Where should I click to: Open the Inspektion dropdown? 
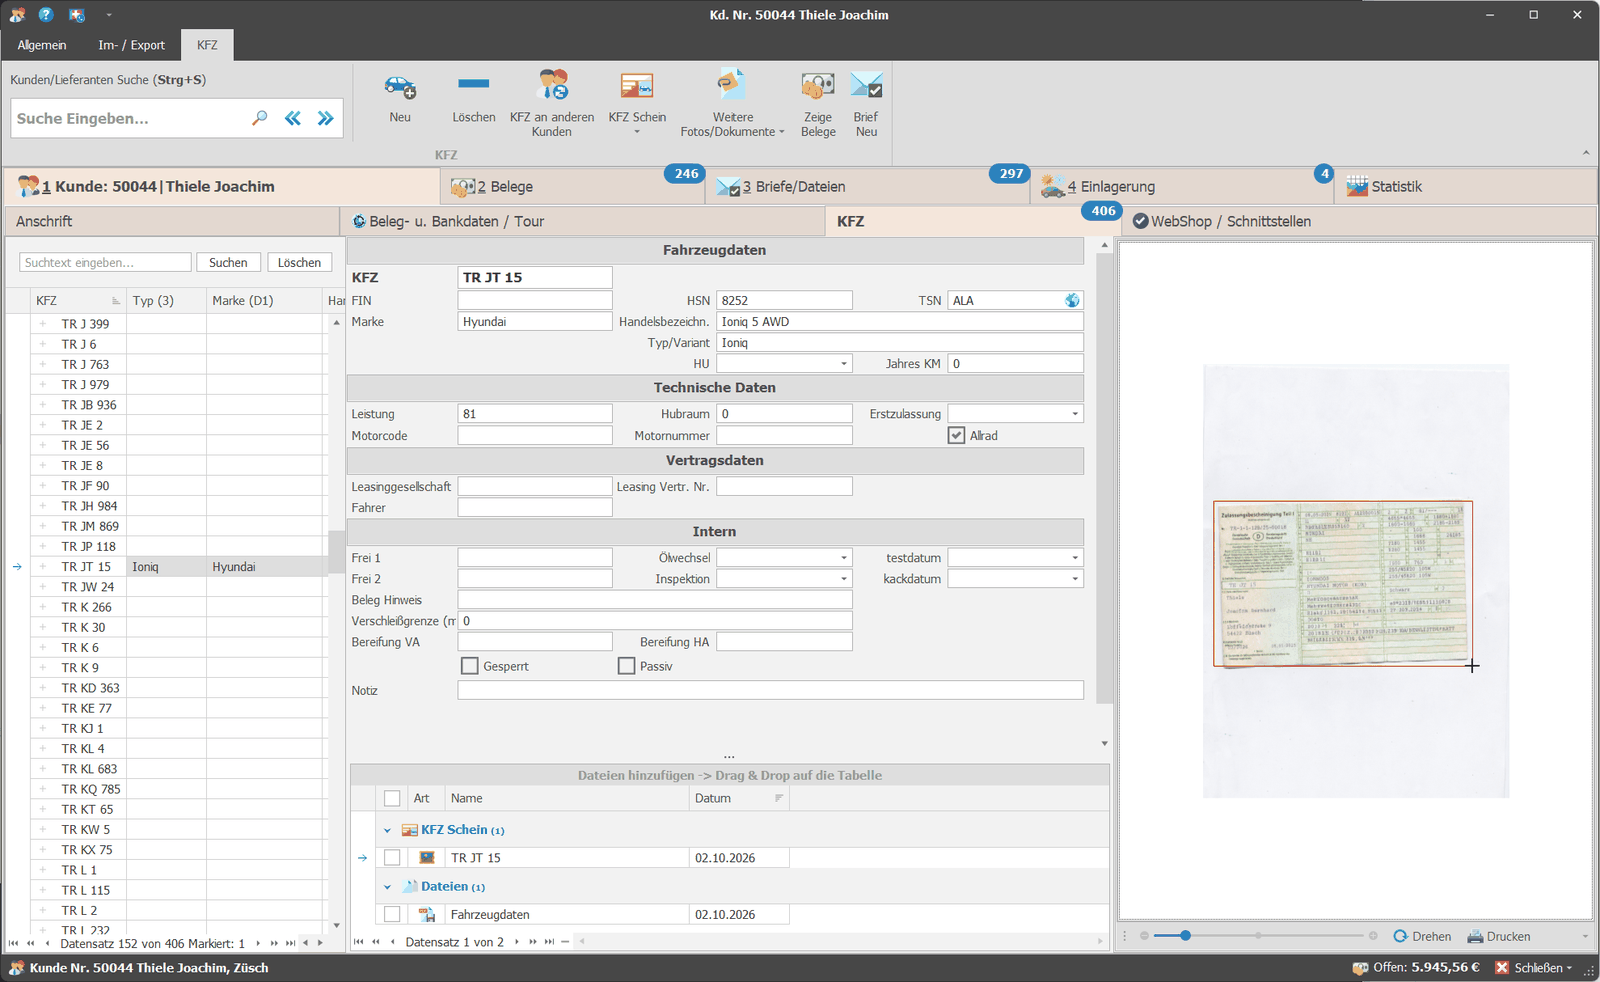point(844,579)
